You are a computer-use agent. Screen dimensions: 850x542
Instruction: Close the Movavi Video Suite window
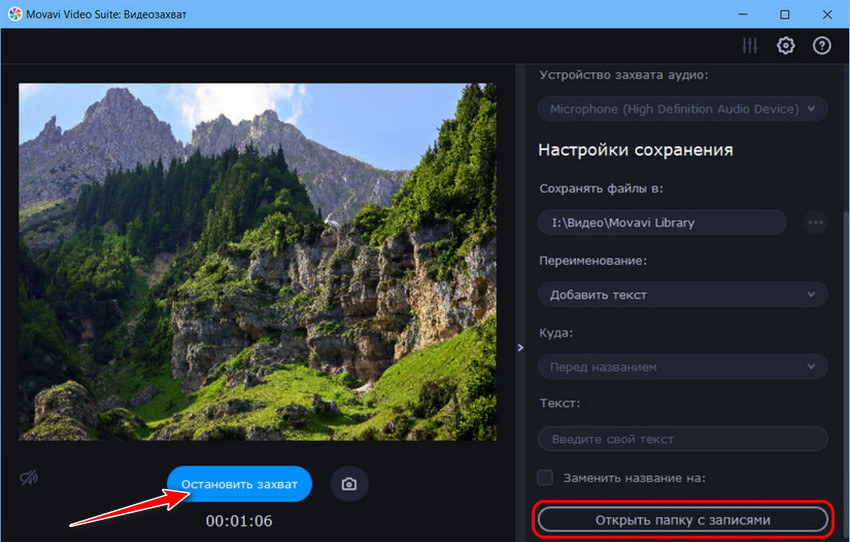[x=827, y=14]
